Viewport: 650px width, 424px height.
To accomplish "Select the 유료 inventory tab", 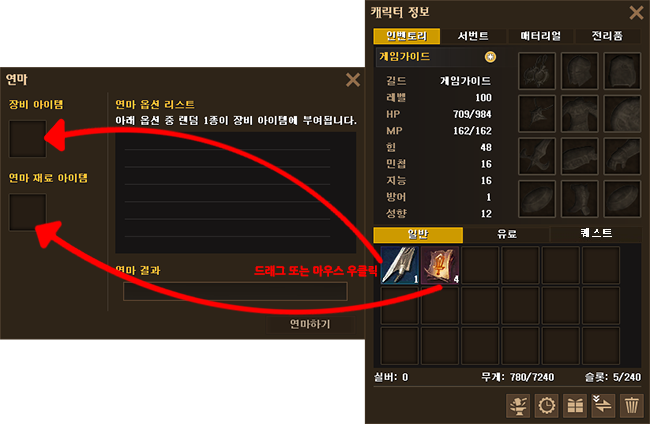I will 507,234.
